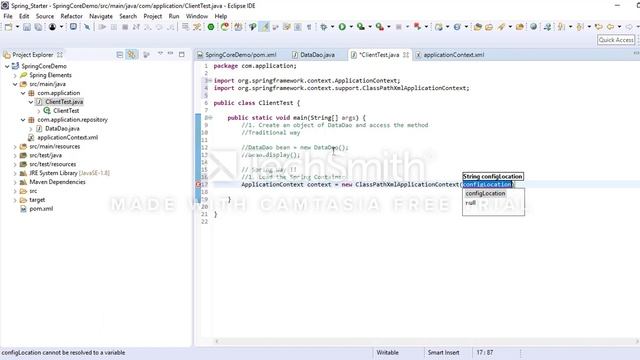This screenshot has width=640, height=360.
Task: Open the Debug button dropdown arrow
Action: coord(332,27)
